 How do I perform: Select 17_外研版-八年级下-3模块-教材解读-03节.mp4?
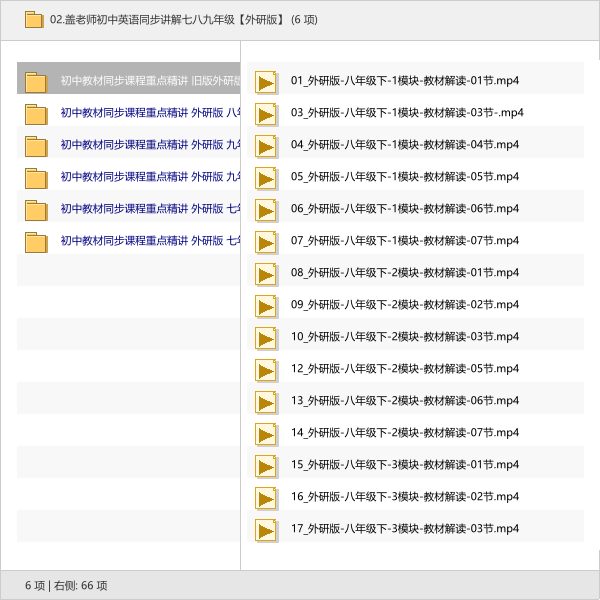(405, 528)
